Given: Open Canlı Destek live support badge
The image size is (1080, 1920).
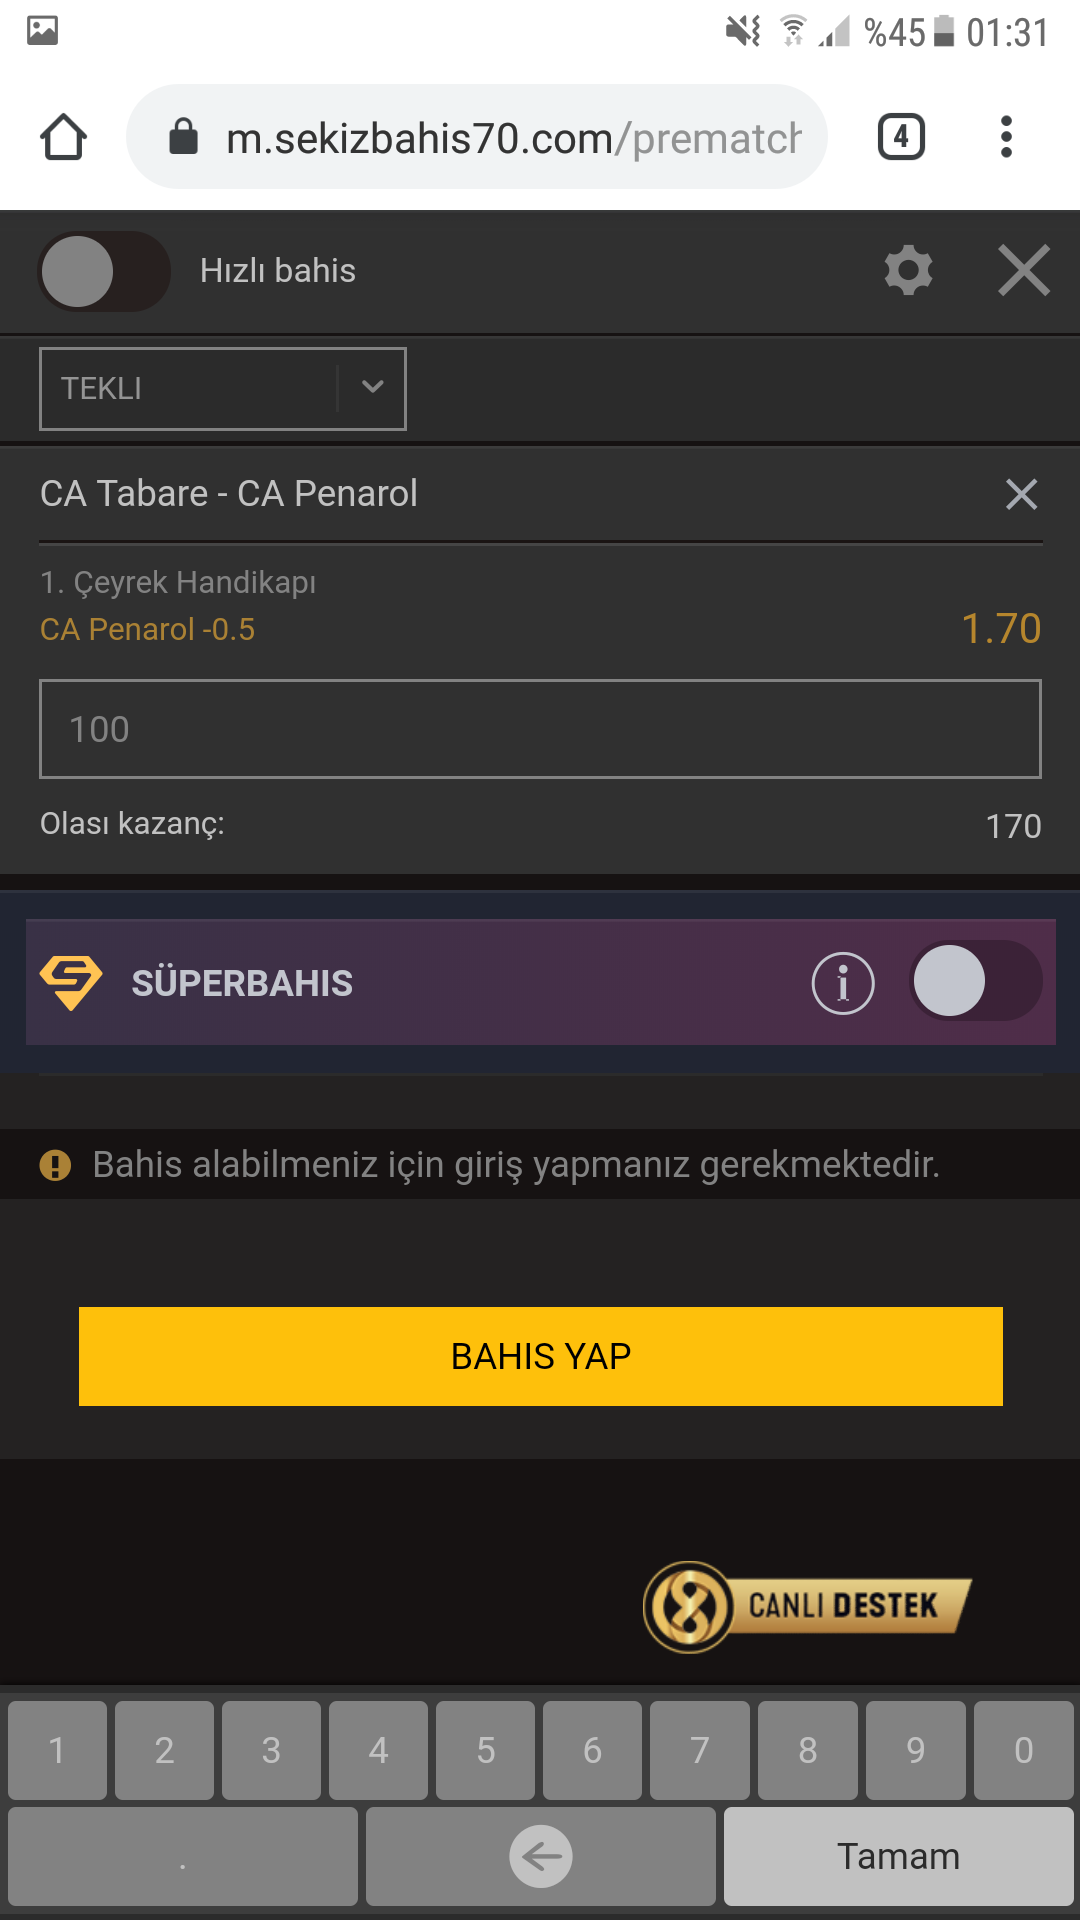Looking at the screenshot, I should point(807,1607).
